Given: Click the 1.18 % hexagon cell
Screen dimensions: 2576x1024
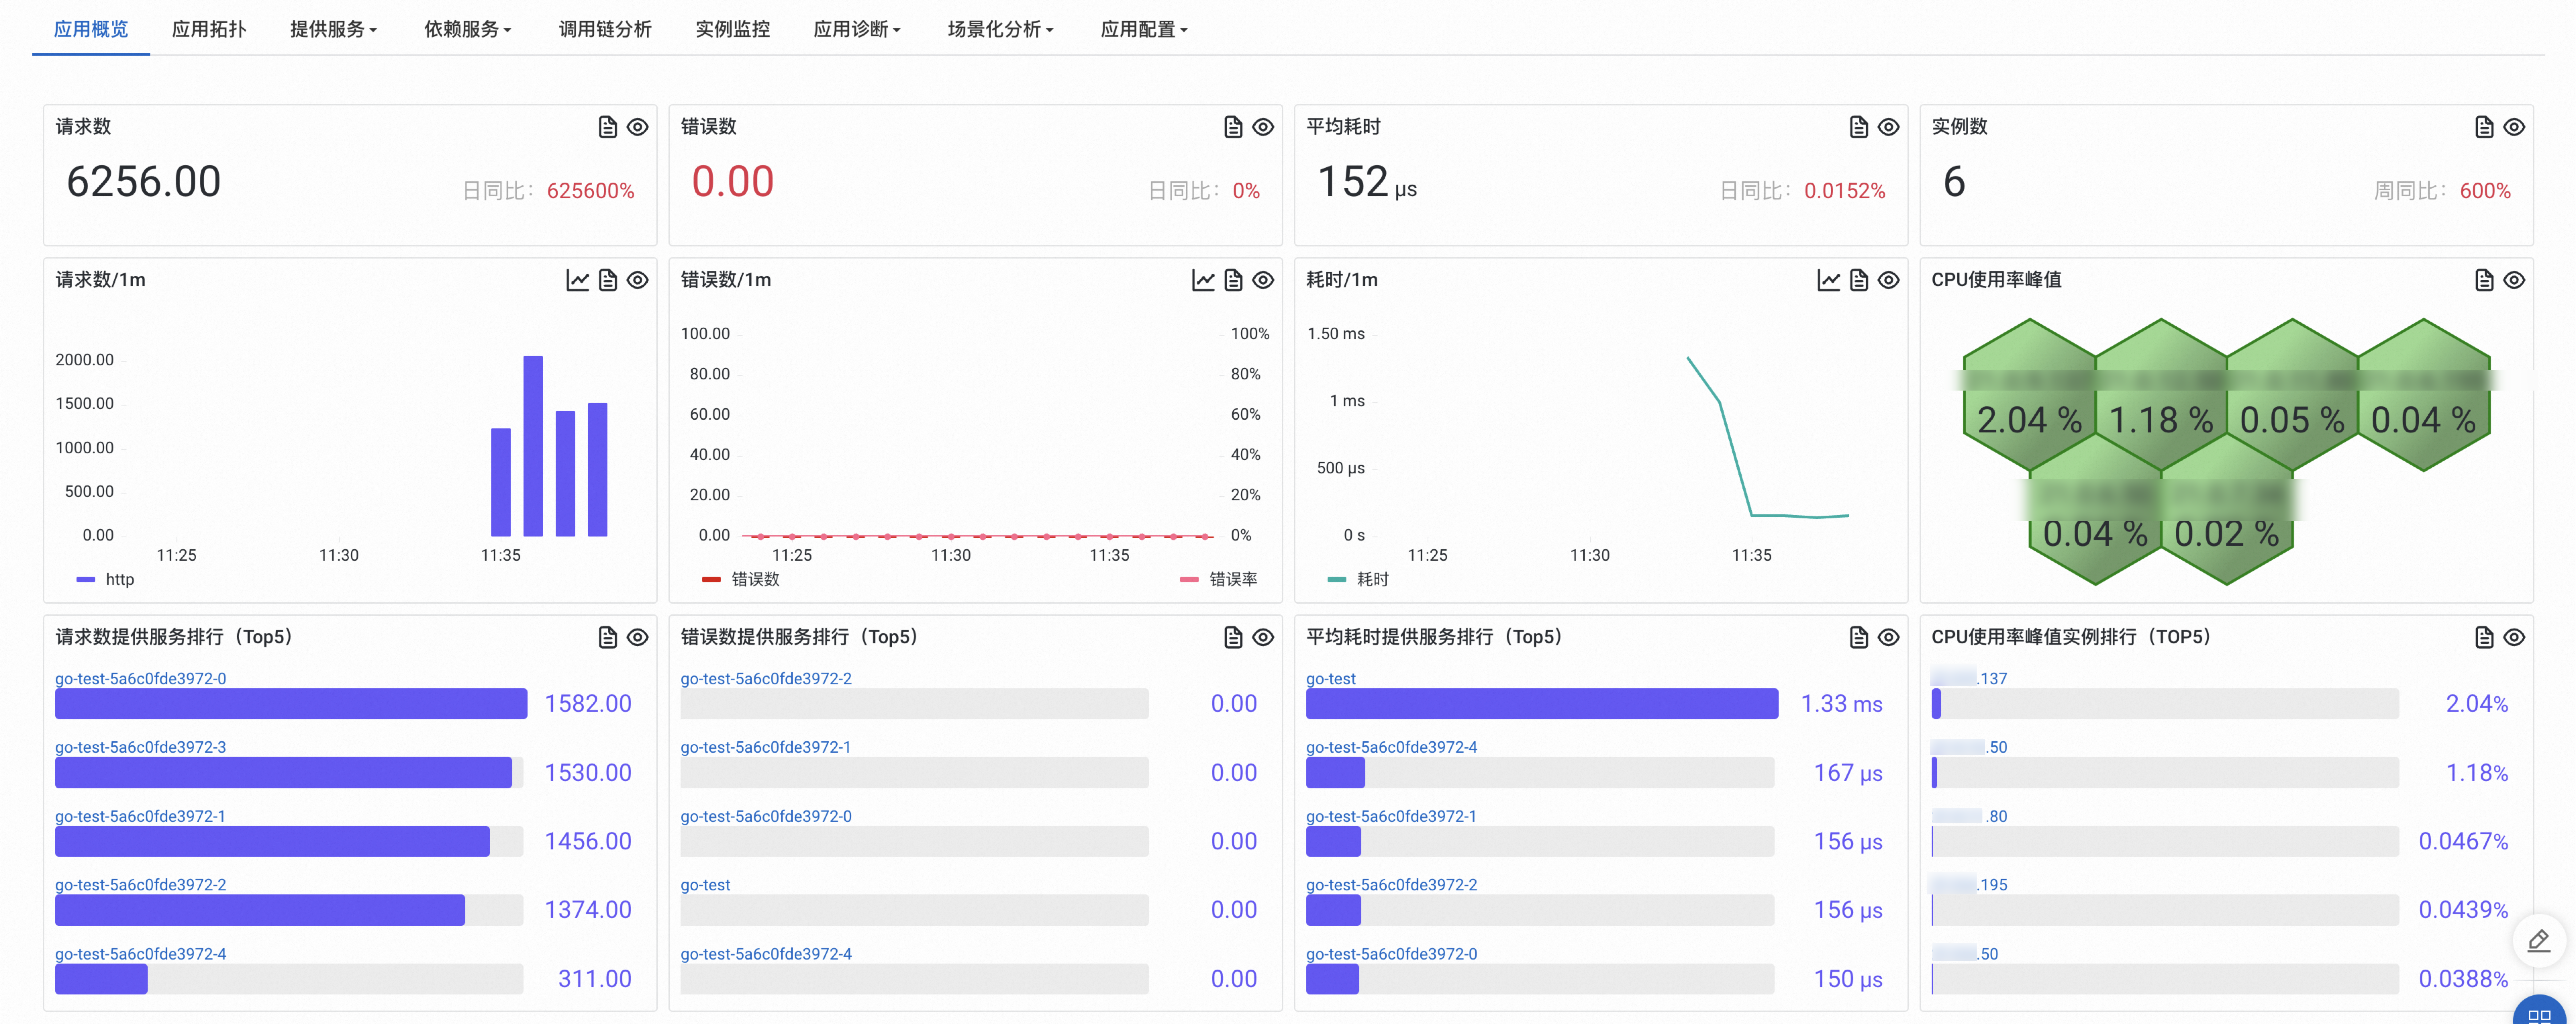Looking at the screenshot, I should coord(2161,395).
